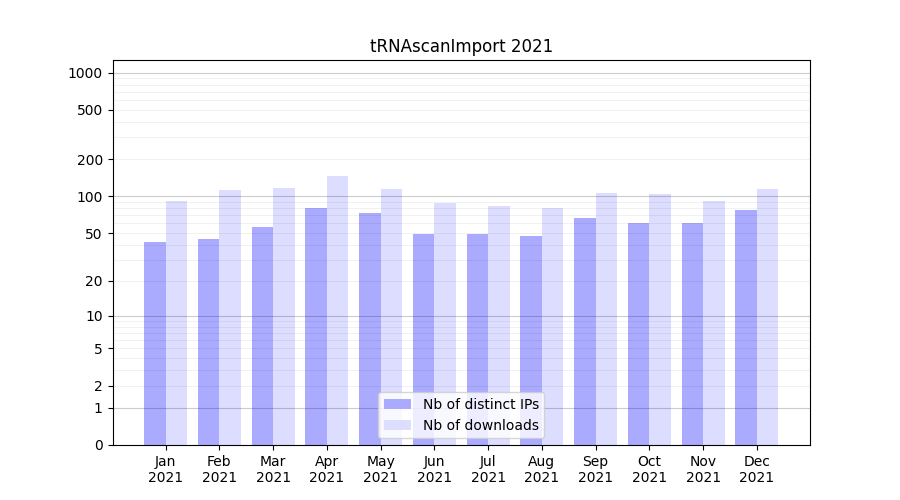Click the 'Nov 2021' x-axis label

coord(703,469)
